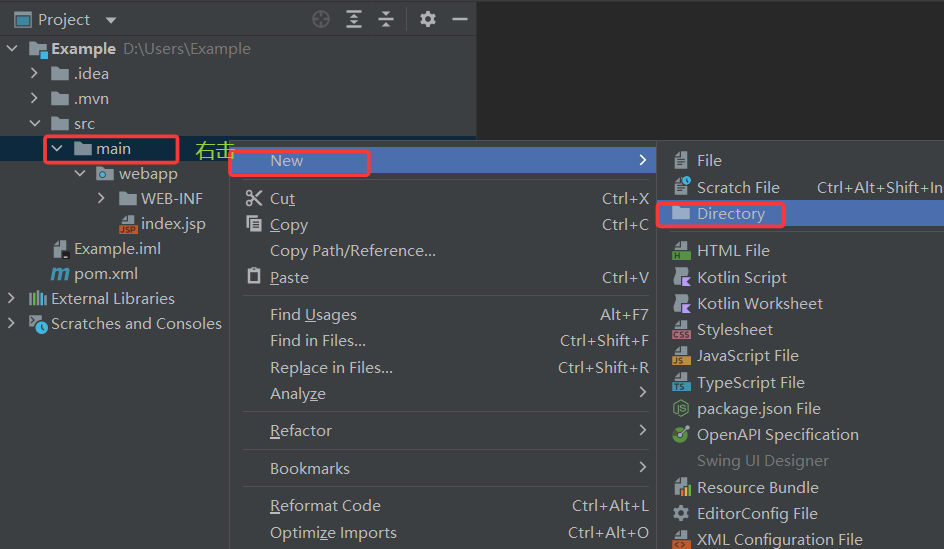Select the .idea folder row

pyautogui.click(x=238, y=73)
